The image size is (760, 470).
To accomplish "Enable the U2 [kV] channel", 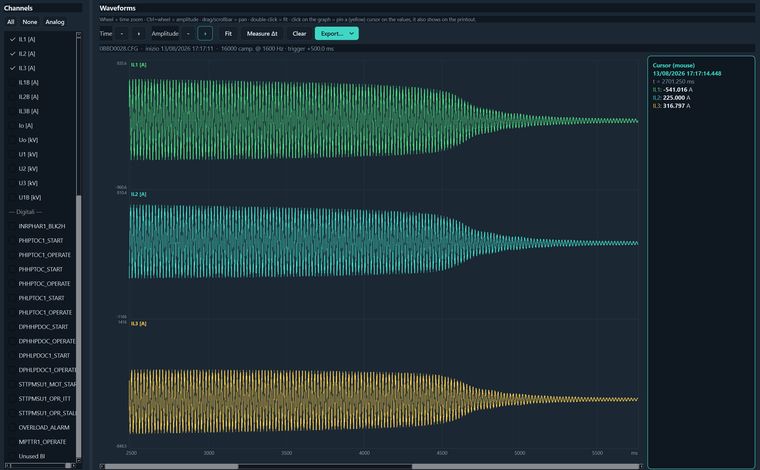I will pyautogui.click(x=13, y=169).
